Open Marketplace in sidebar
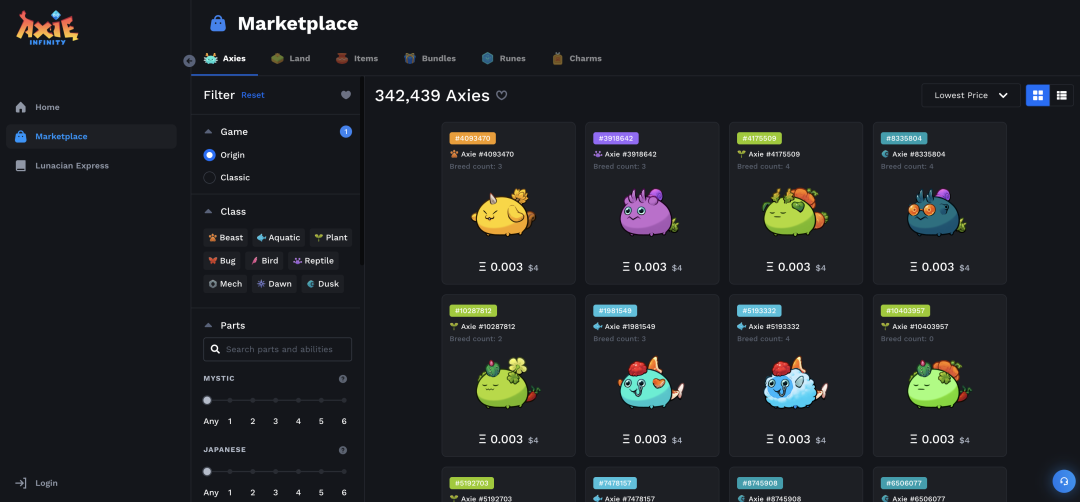The image size is (1080, 502). coord(92,136)
